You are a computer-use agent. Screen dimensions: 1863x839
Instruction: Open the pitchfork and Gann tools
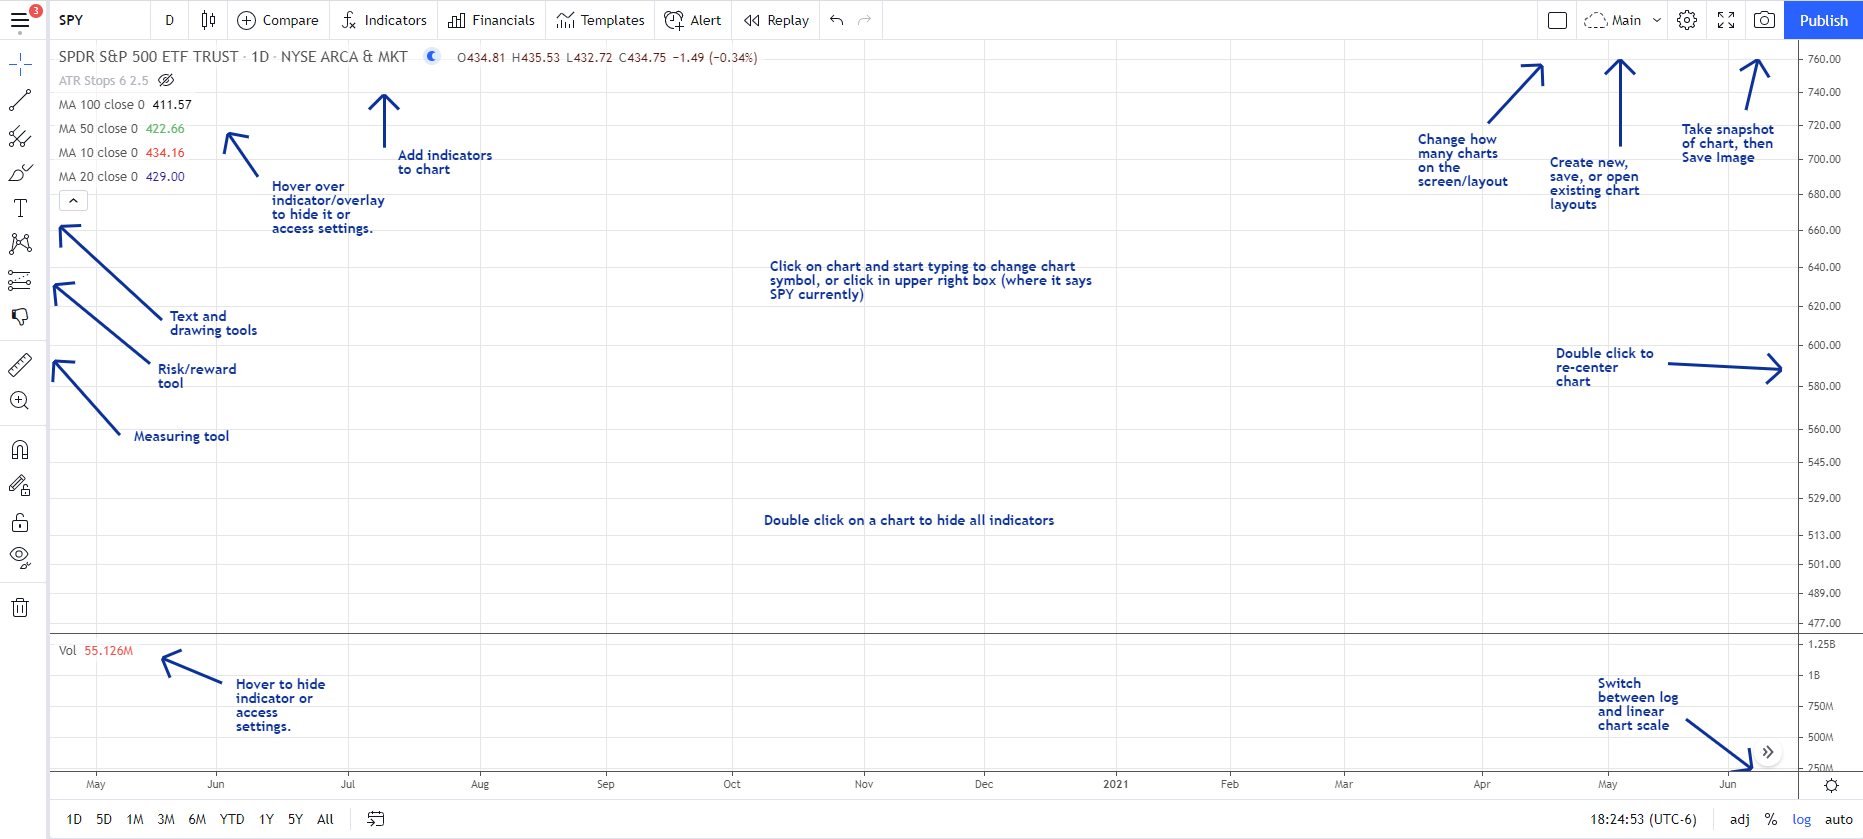pyautogui.click(x=20, y=137)
